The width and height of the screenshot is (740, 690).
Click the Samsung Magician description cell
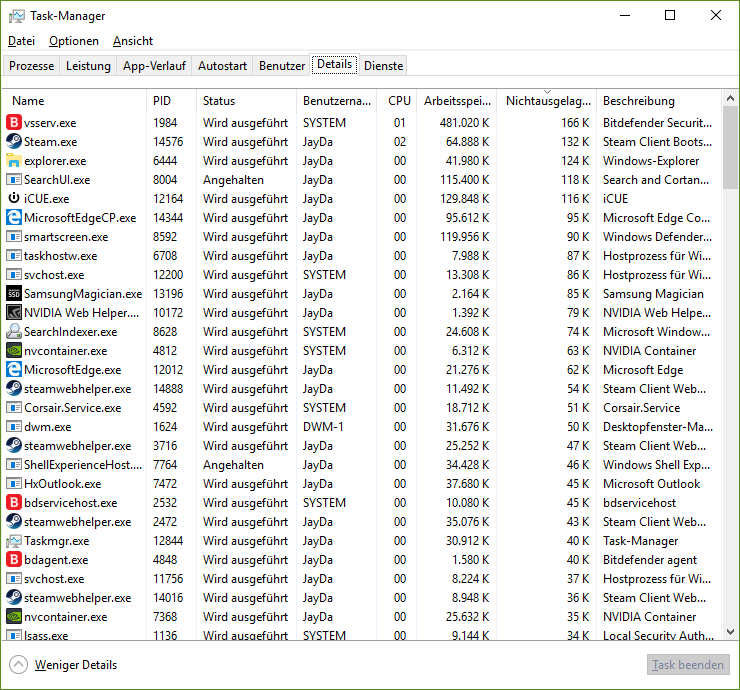(x=653, y=294)
